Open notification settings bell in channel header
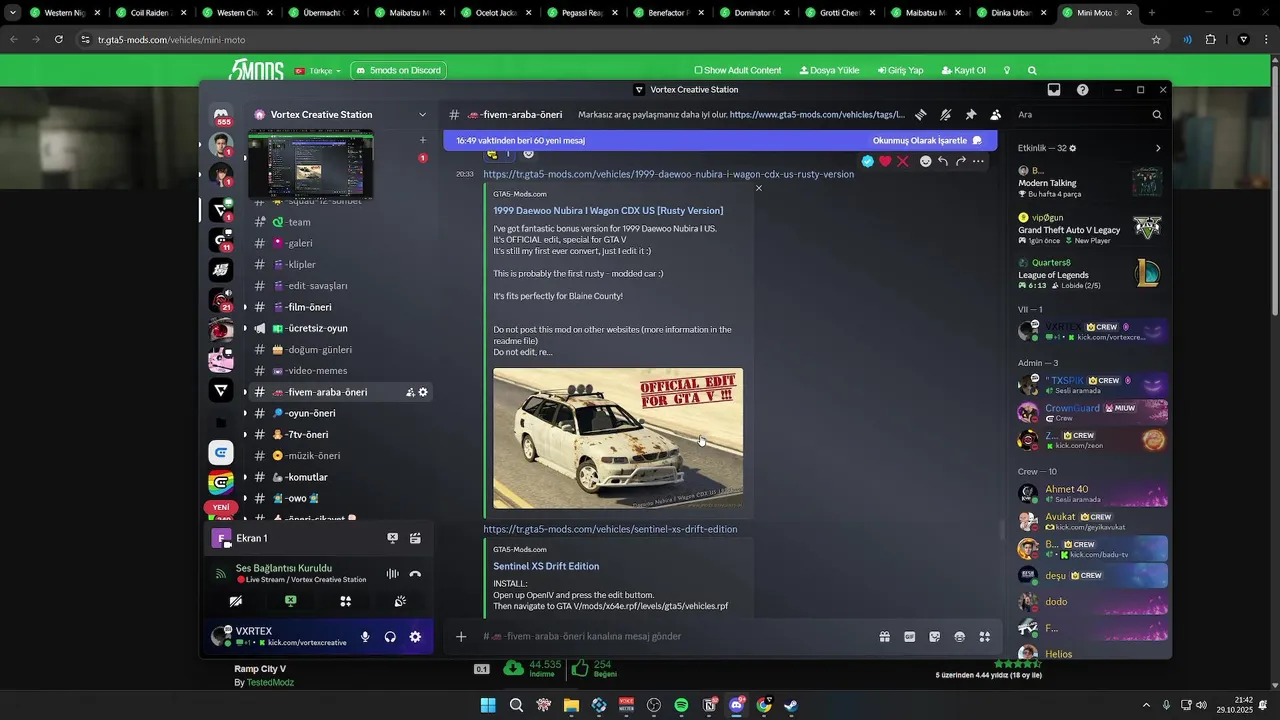Screen dimensions: 1280x720 tap(945, 115)
